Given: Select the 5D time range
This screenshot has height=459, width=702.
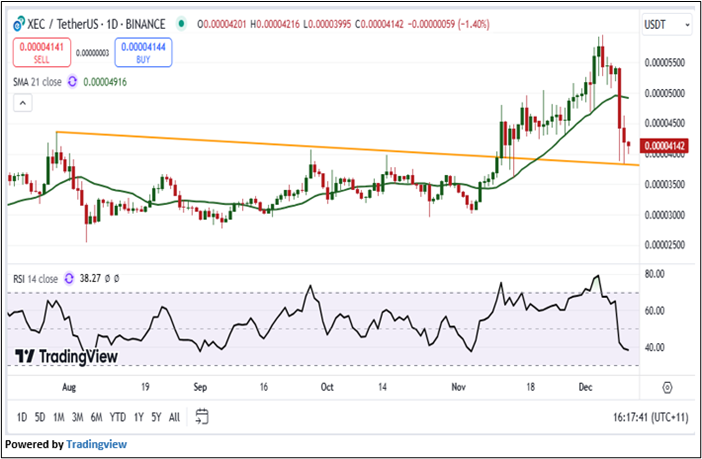Looking at the screenshot, I should point(40,417).
